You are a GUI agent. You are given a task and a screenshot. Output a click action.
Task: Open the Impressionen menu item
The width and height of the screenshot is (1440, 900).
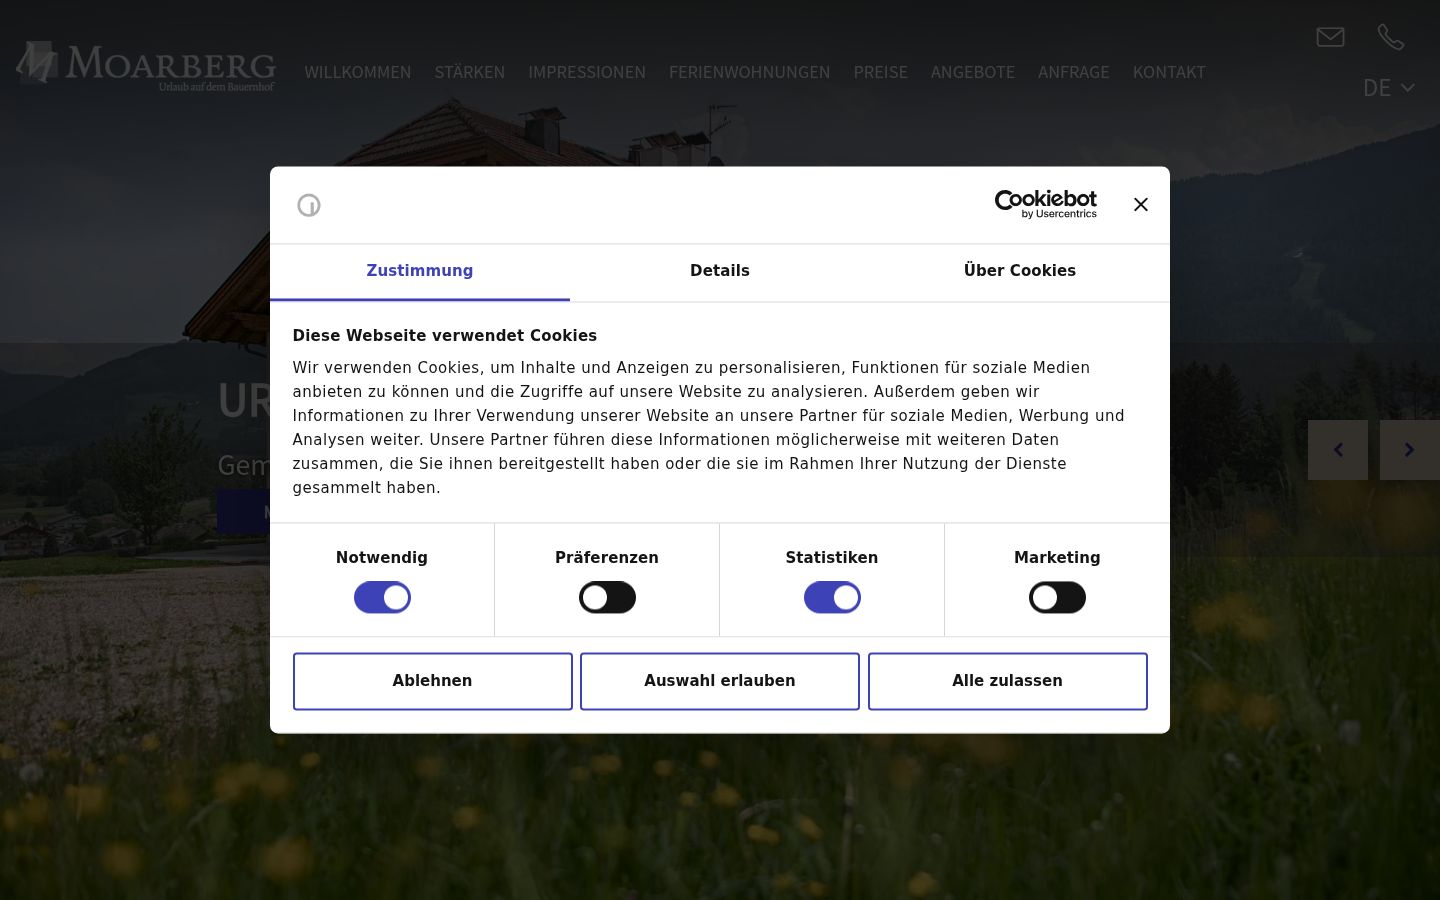(587, 72)
